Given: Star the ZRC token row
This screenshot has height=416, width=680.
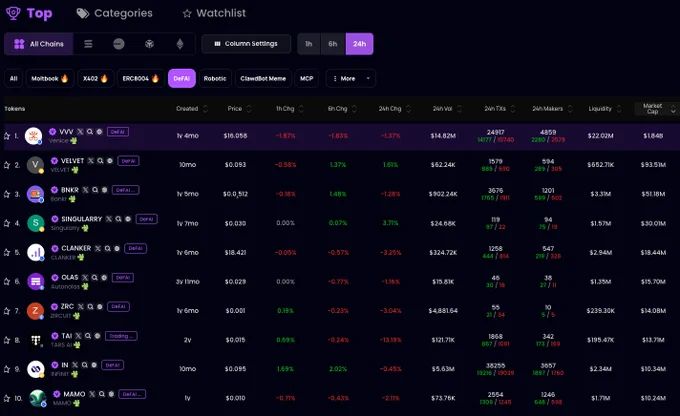Looking at the screenshot, I should tap(7, 311).
